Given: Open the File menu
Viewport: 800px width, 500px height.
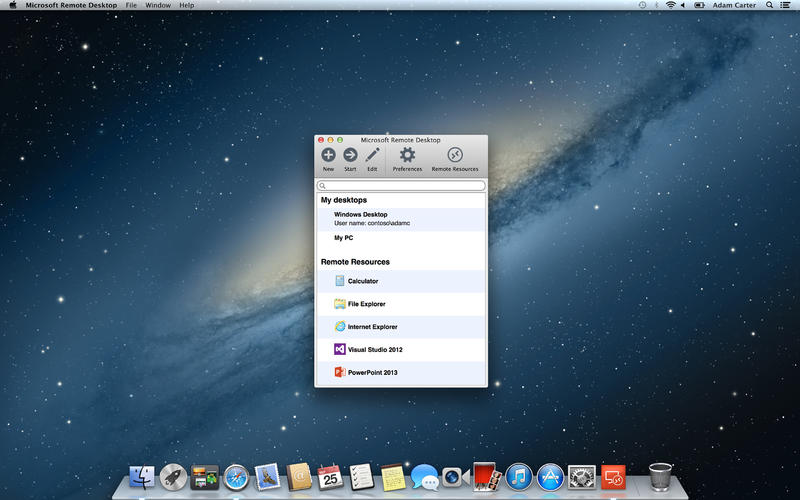Looking at the screenshot, I should click(131, 5).
